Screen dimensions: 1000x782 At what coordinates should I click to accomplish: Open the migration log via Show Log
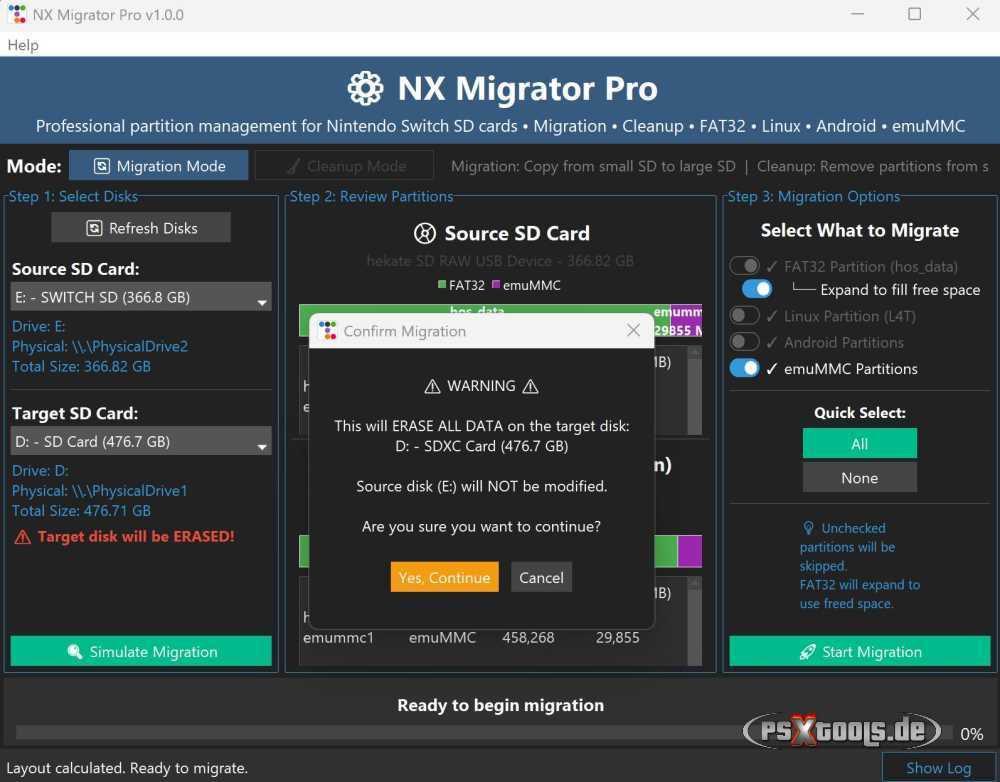[938, 767]
